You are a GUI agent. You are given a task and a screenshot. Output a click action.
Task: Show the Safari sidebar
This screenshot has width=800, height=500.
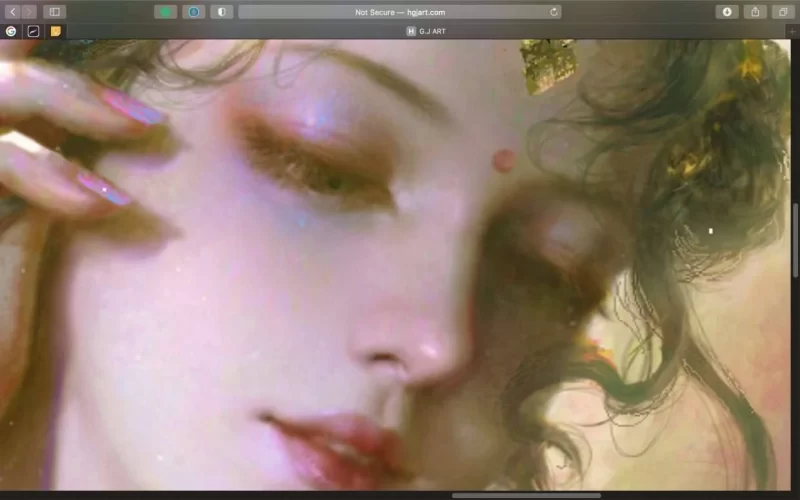point(55,12)
